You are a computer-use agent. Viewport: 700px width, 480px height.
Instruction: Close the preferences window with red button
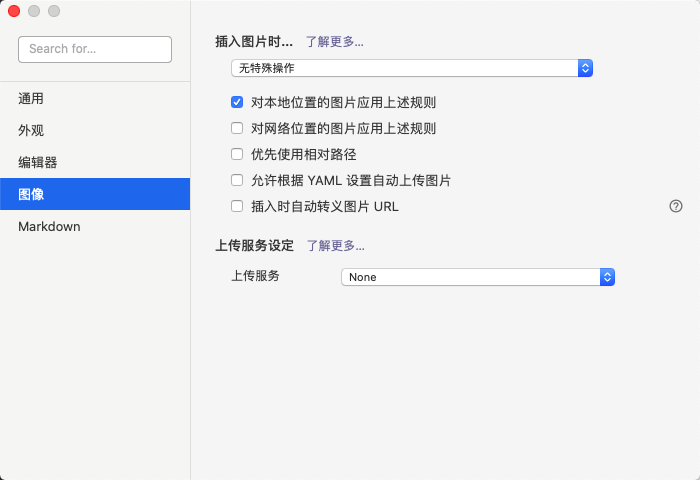pyautogui.click(x=14, y=11)
